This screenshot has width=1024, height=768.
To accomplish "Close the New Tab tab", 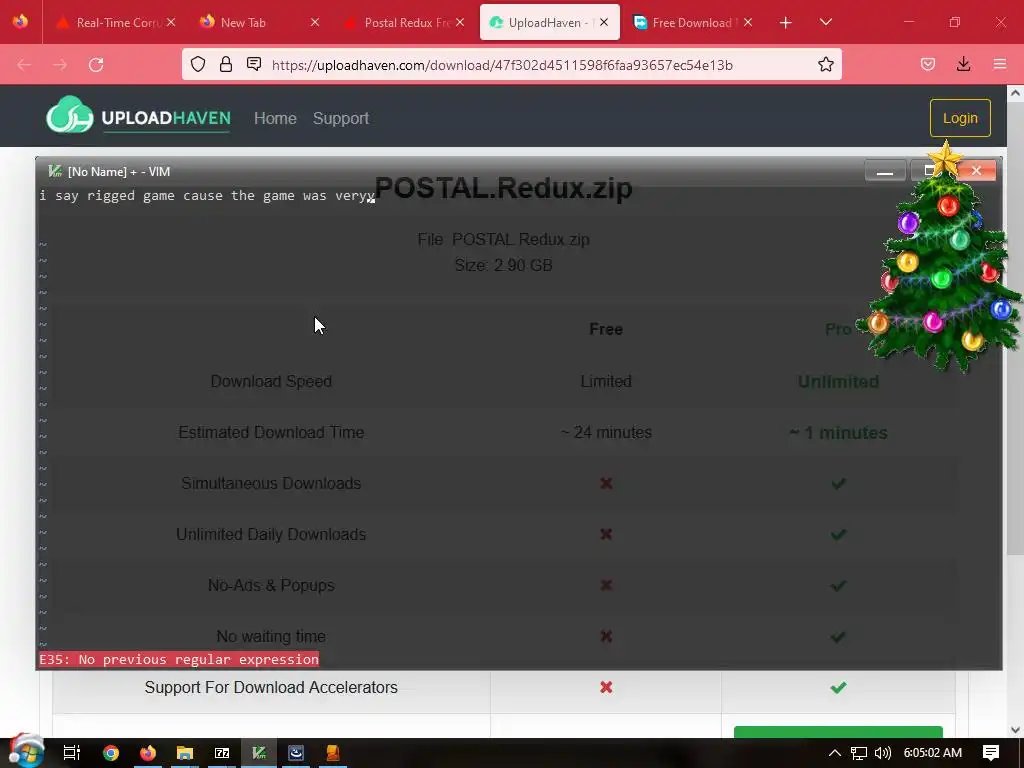I will 315,22.
